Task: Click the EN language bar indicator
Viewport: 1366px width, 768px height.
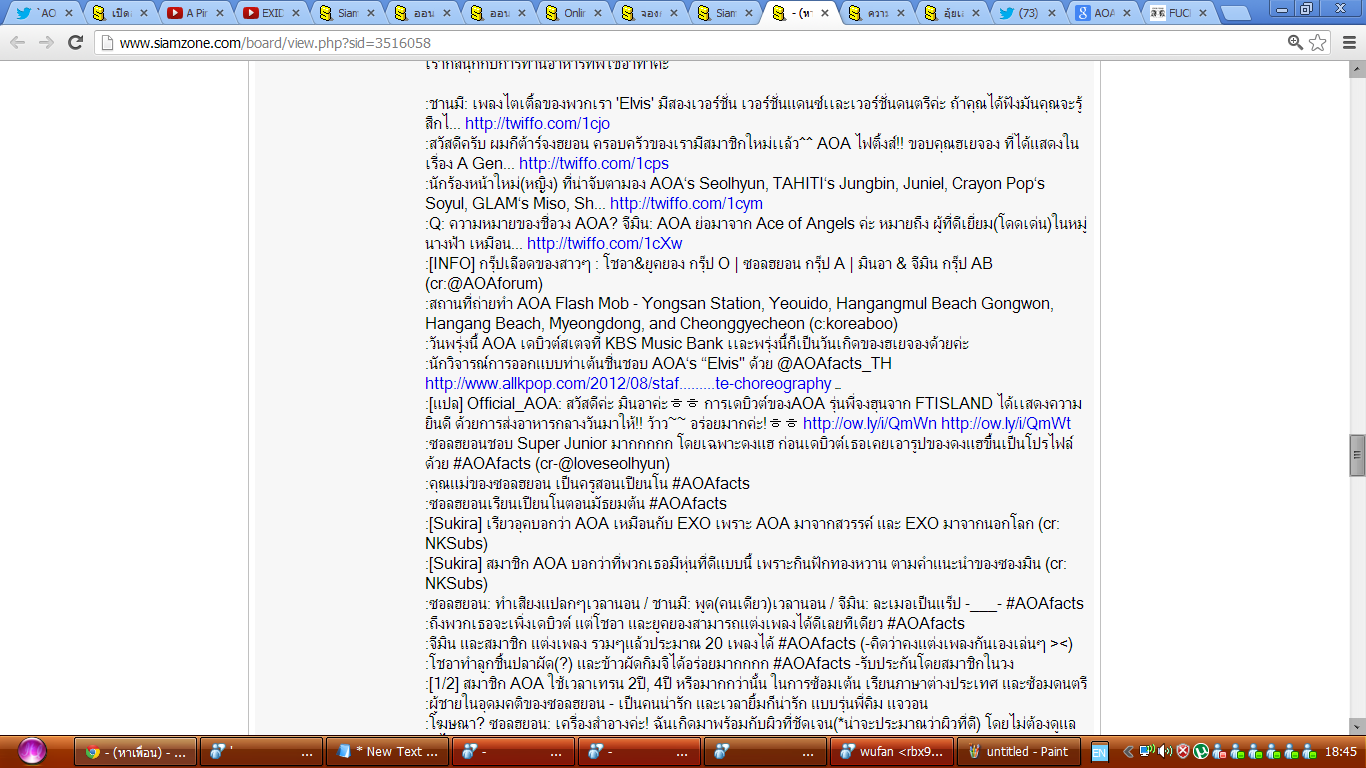Action: click(x=1099, y=752)
